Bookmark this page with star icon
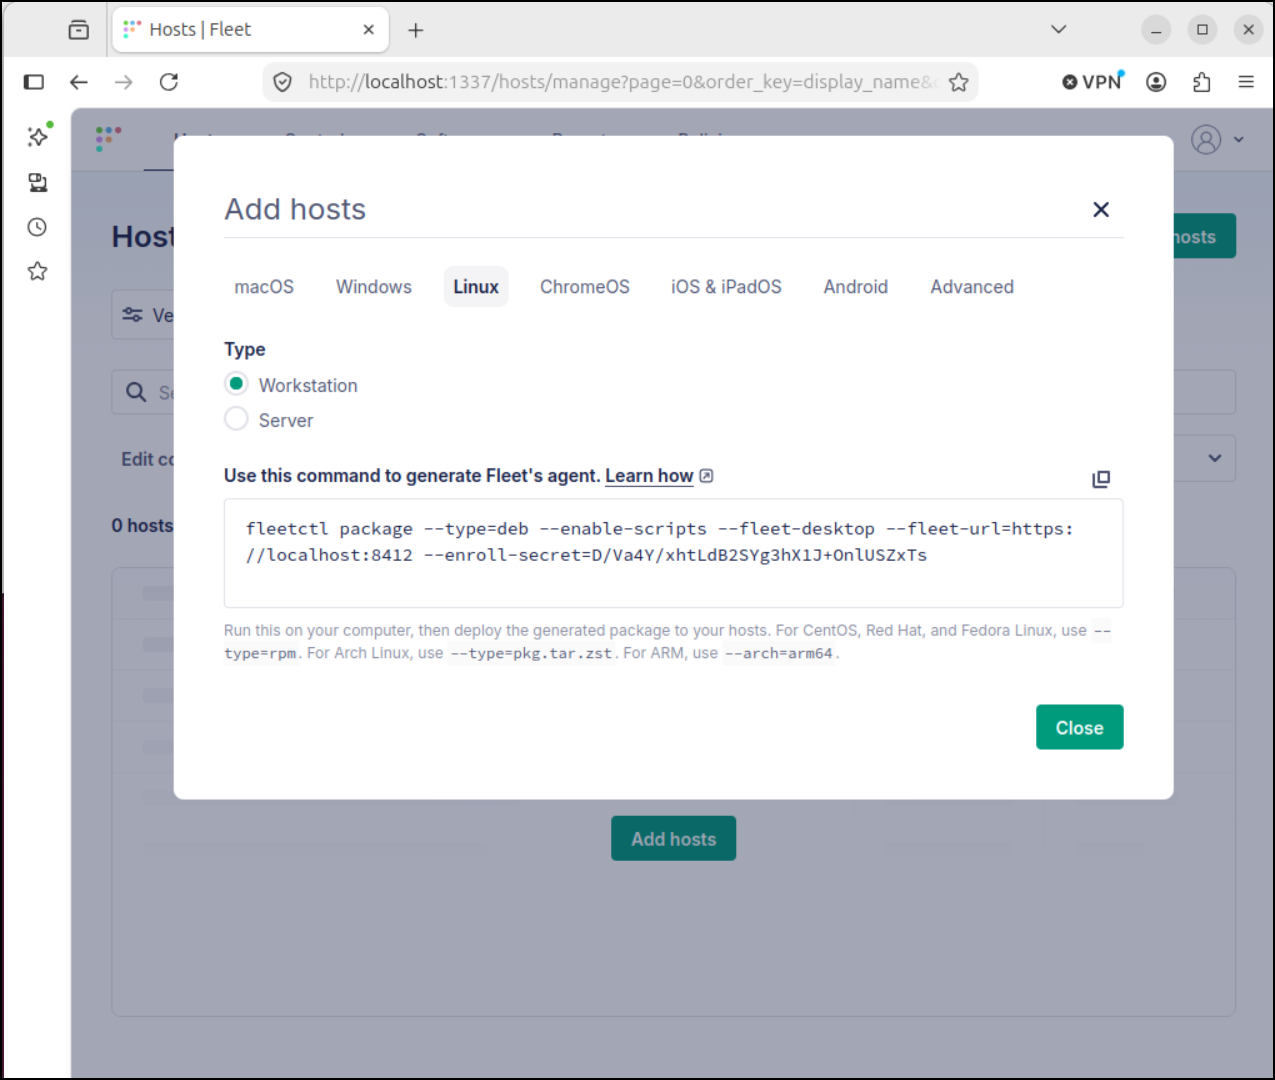This screenshot has width=1275, height=1080. [959, 82]
